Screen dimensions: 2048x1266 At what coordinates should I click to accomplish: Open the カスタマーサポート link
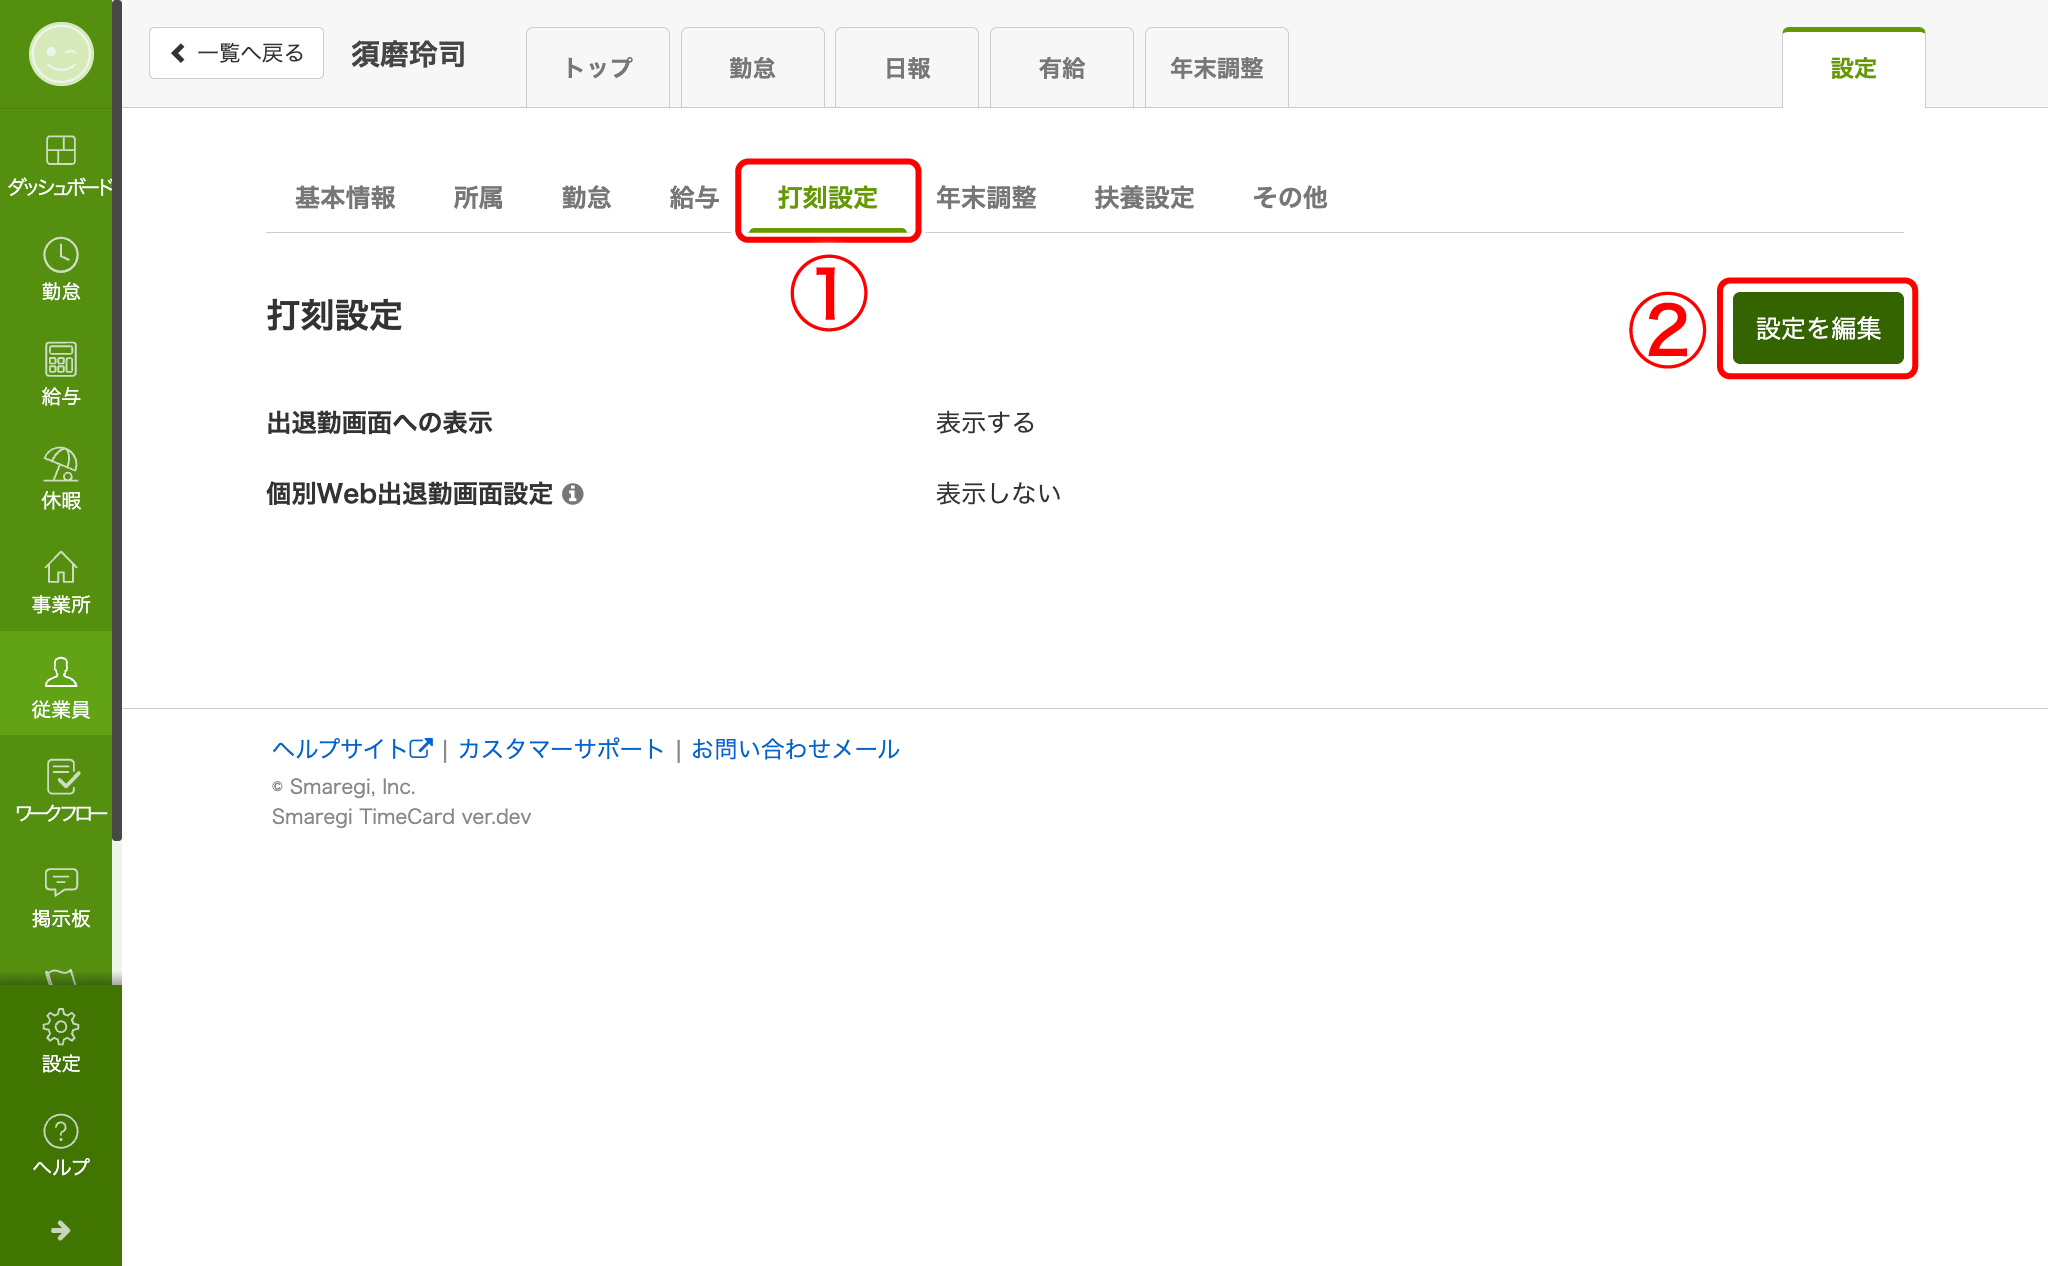560,749
